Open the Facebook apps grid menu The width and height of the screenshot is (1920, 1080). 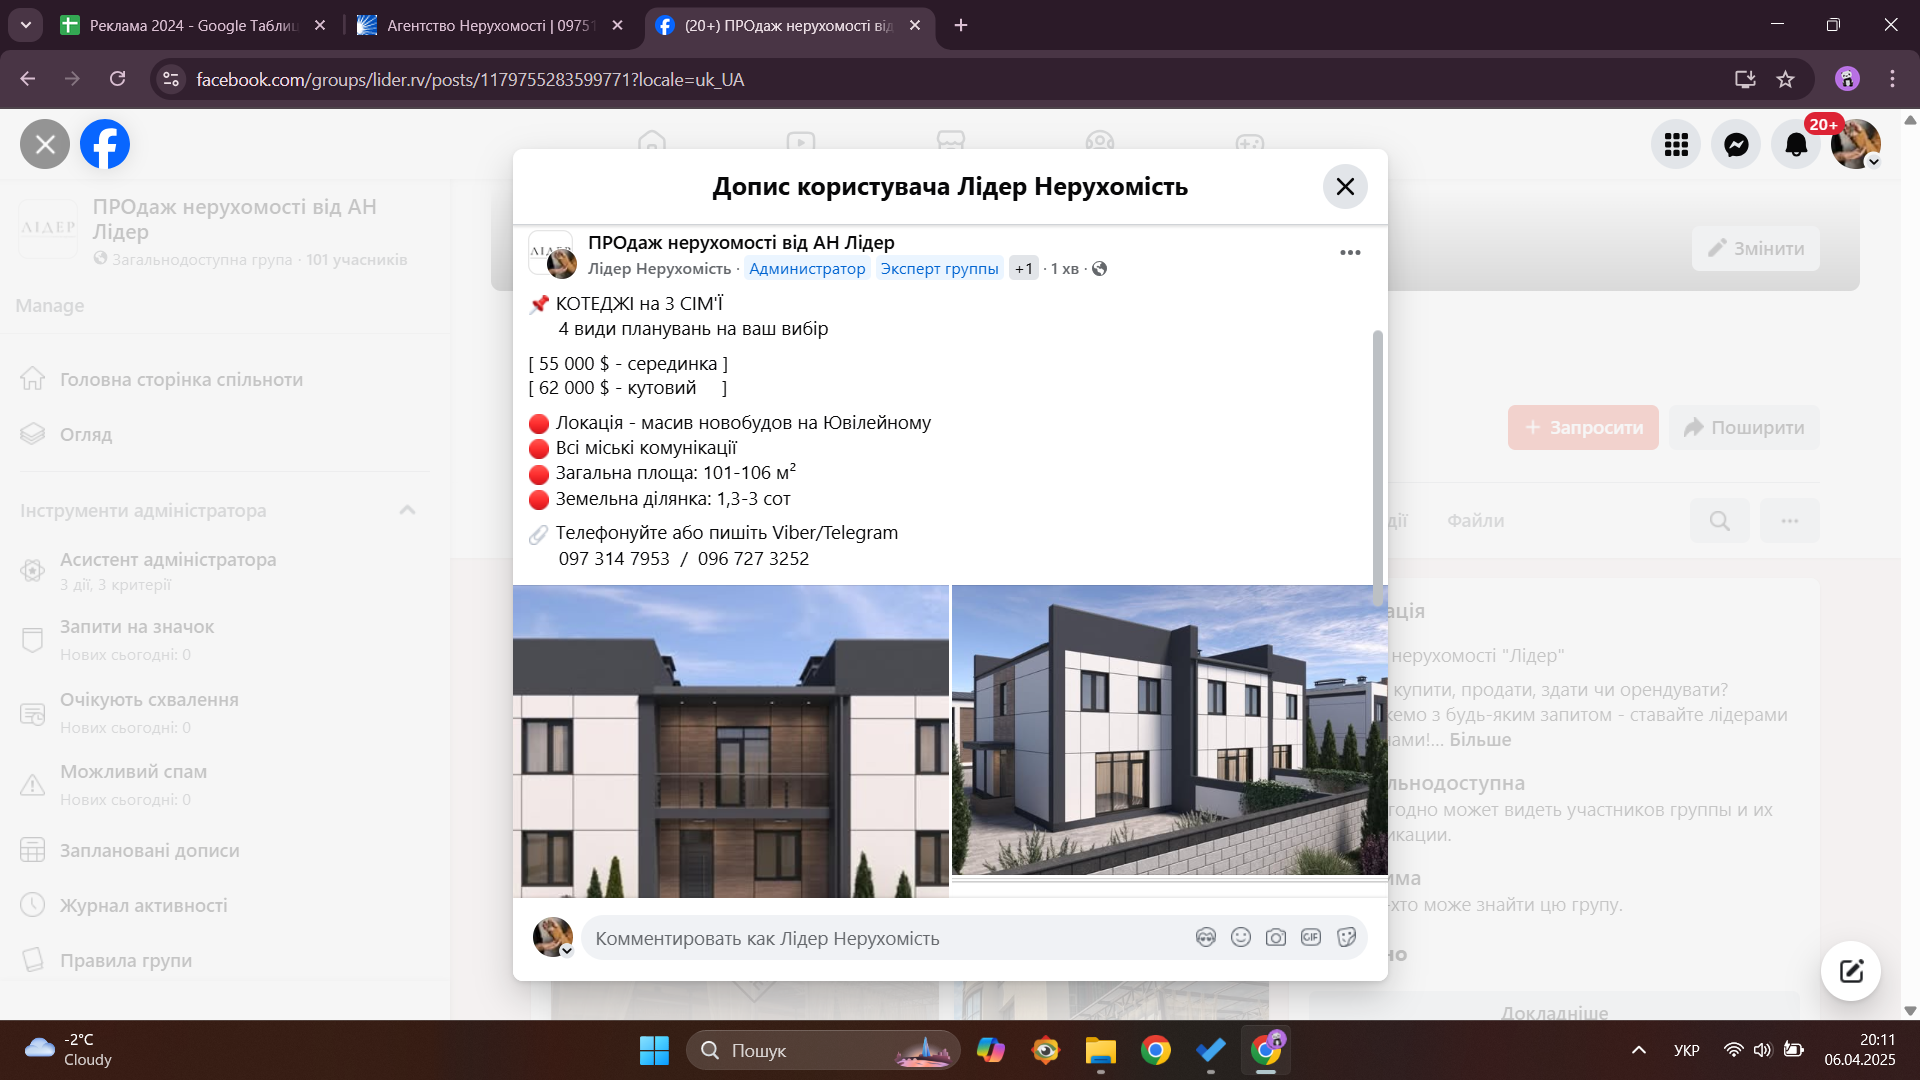click(1676, 145)
